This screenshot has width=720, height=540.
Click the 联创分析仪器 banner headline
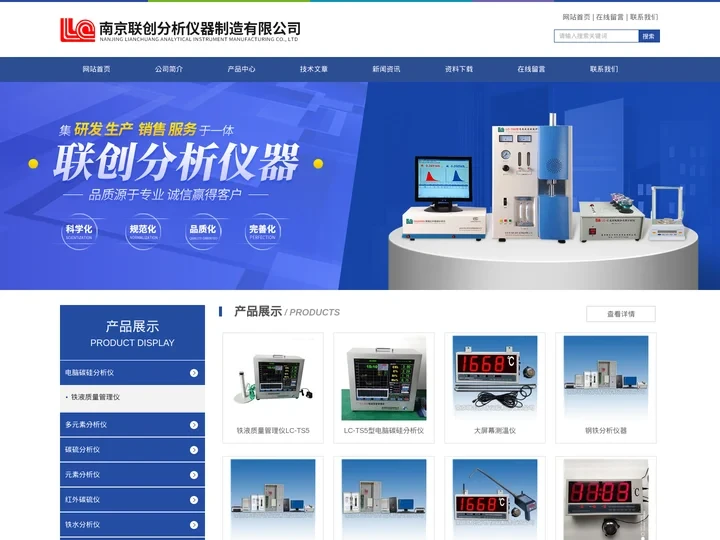click(x=177, y=162)
